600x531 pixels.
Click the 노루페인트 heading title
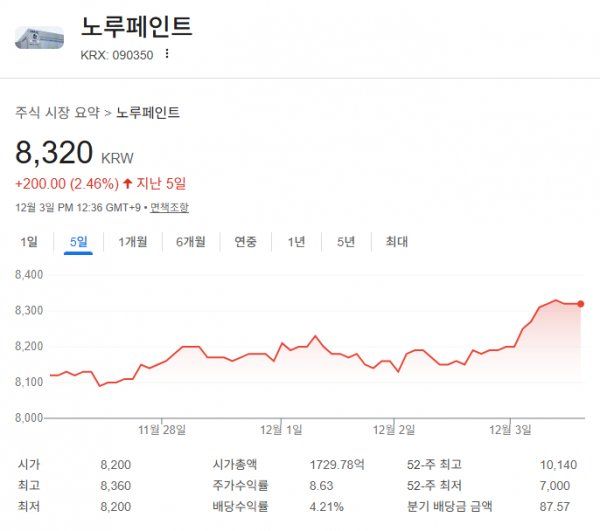[x=135, y=27]
